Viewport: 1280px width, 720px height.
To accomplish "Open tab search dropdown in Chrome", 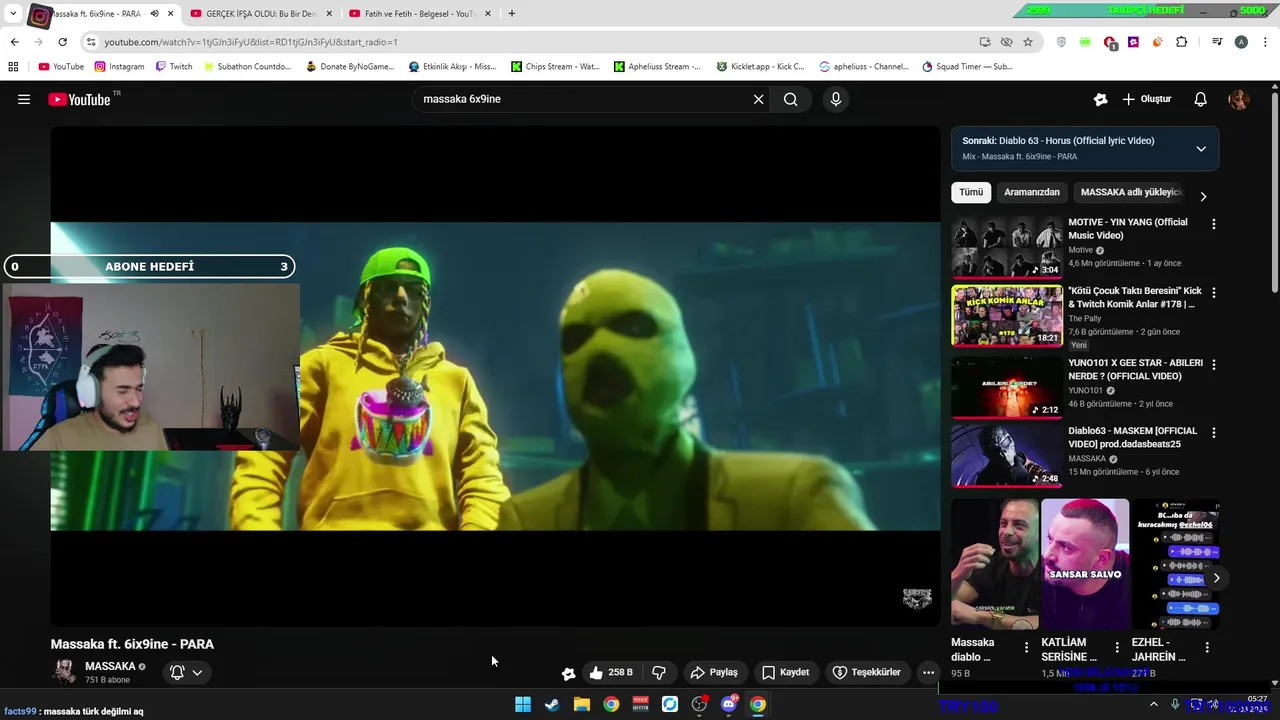I will pos(13,14).
